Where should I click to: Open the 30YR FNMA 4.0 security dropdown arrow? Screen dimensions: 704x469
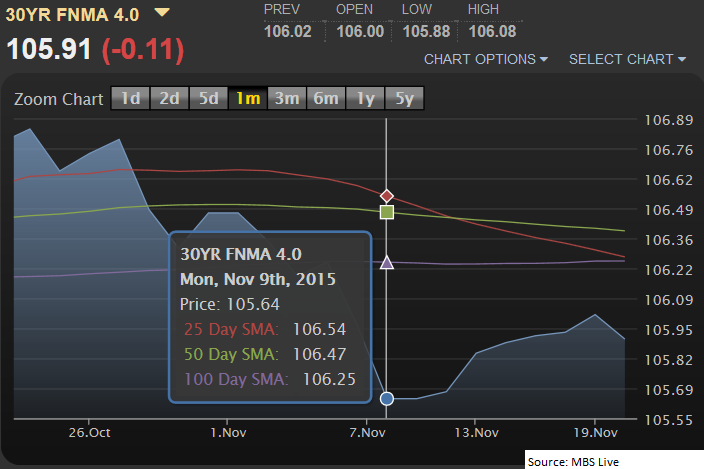coord(162,13)
